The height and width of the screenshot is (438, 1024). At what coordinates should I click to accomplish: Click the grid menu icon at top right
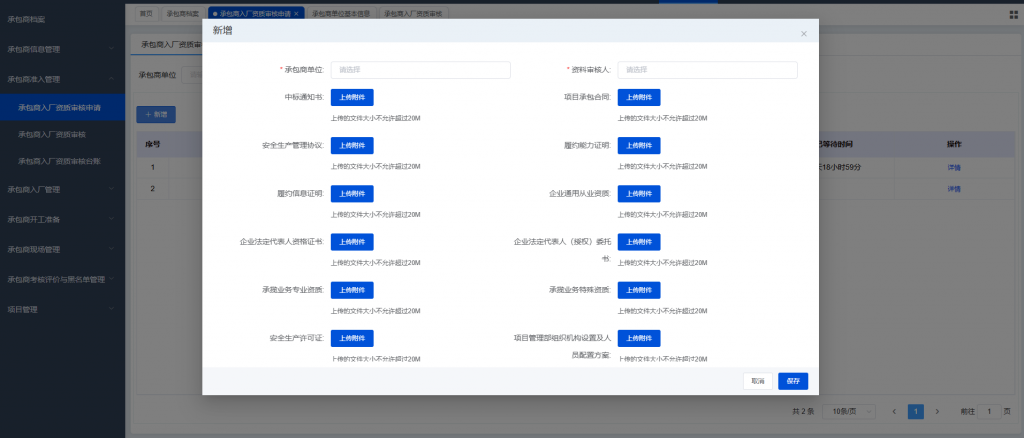(x=1013, y=13)
